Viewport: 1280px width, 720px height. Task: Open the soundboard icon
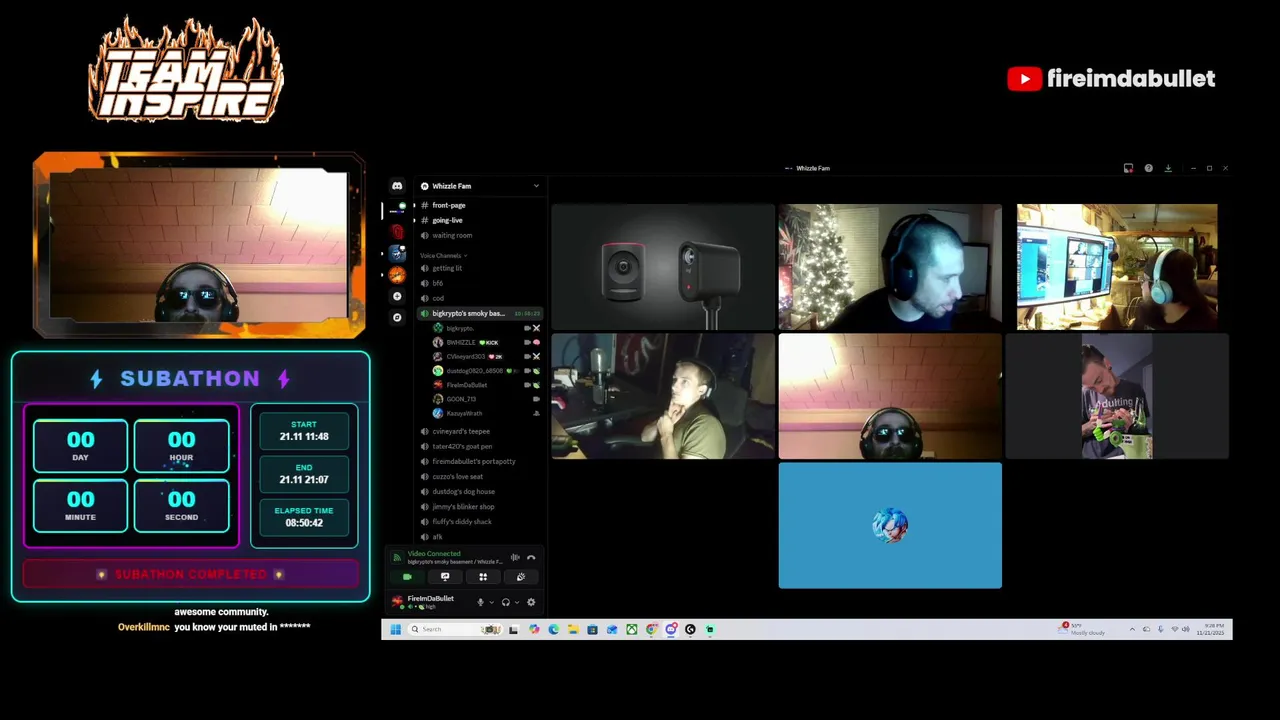tap(521, 577)
